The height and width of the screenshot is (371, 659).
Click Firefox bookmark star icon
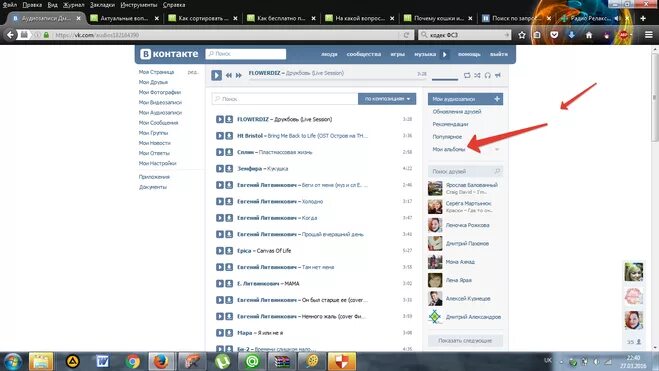pyautogui.click(x=522, y=35)
